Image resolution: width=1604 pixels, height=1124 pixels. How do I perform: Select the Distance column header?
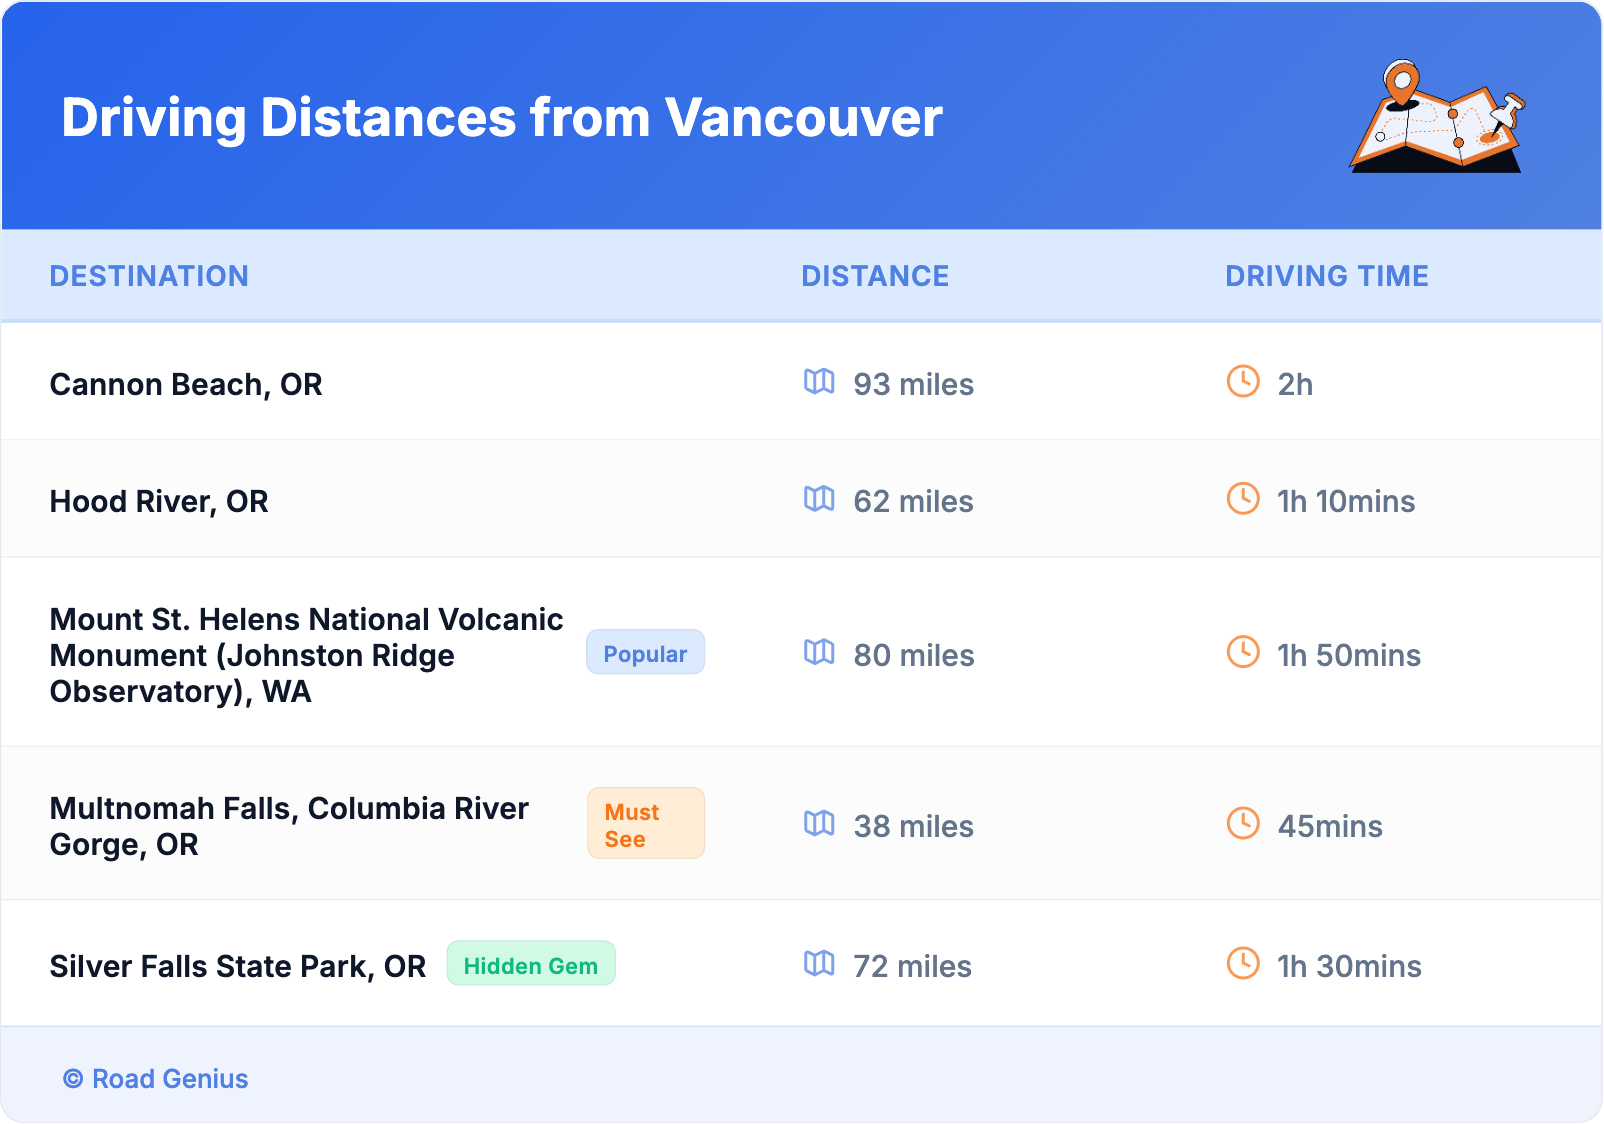coord(875,276)
